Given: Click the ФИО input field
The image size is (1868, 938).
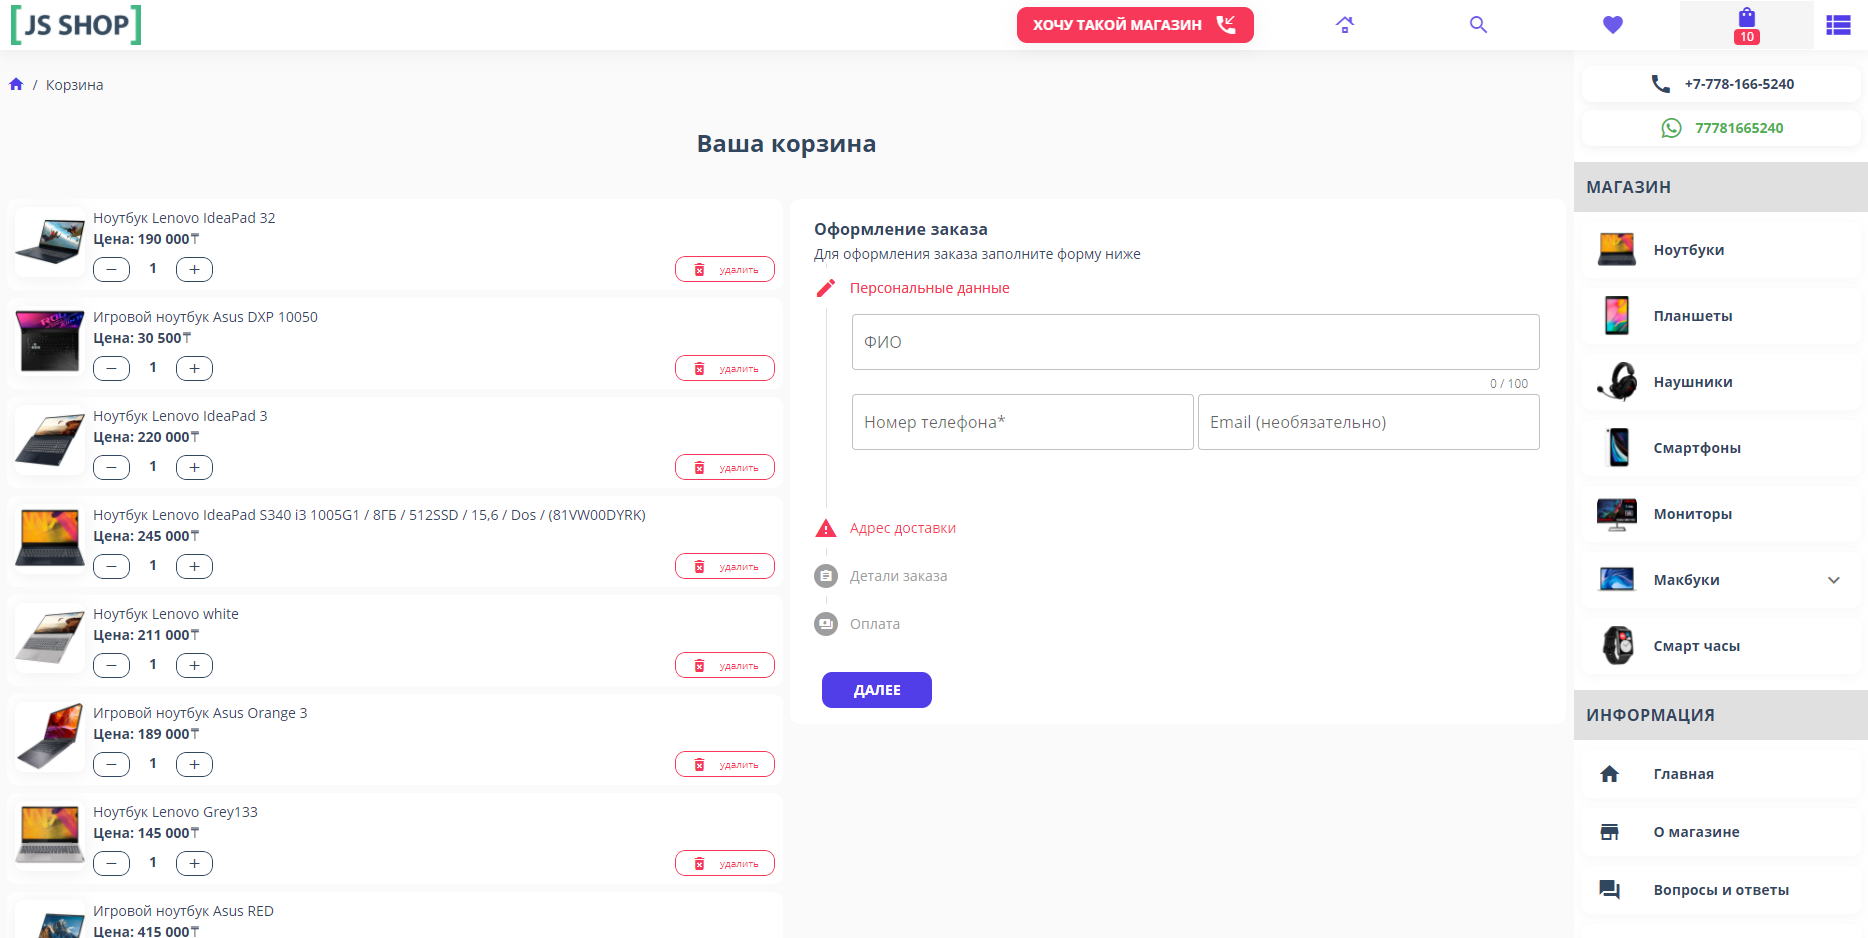Looking at the screenshot, I should point(1195,342).
